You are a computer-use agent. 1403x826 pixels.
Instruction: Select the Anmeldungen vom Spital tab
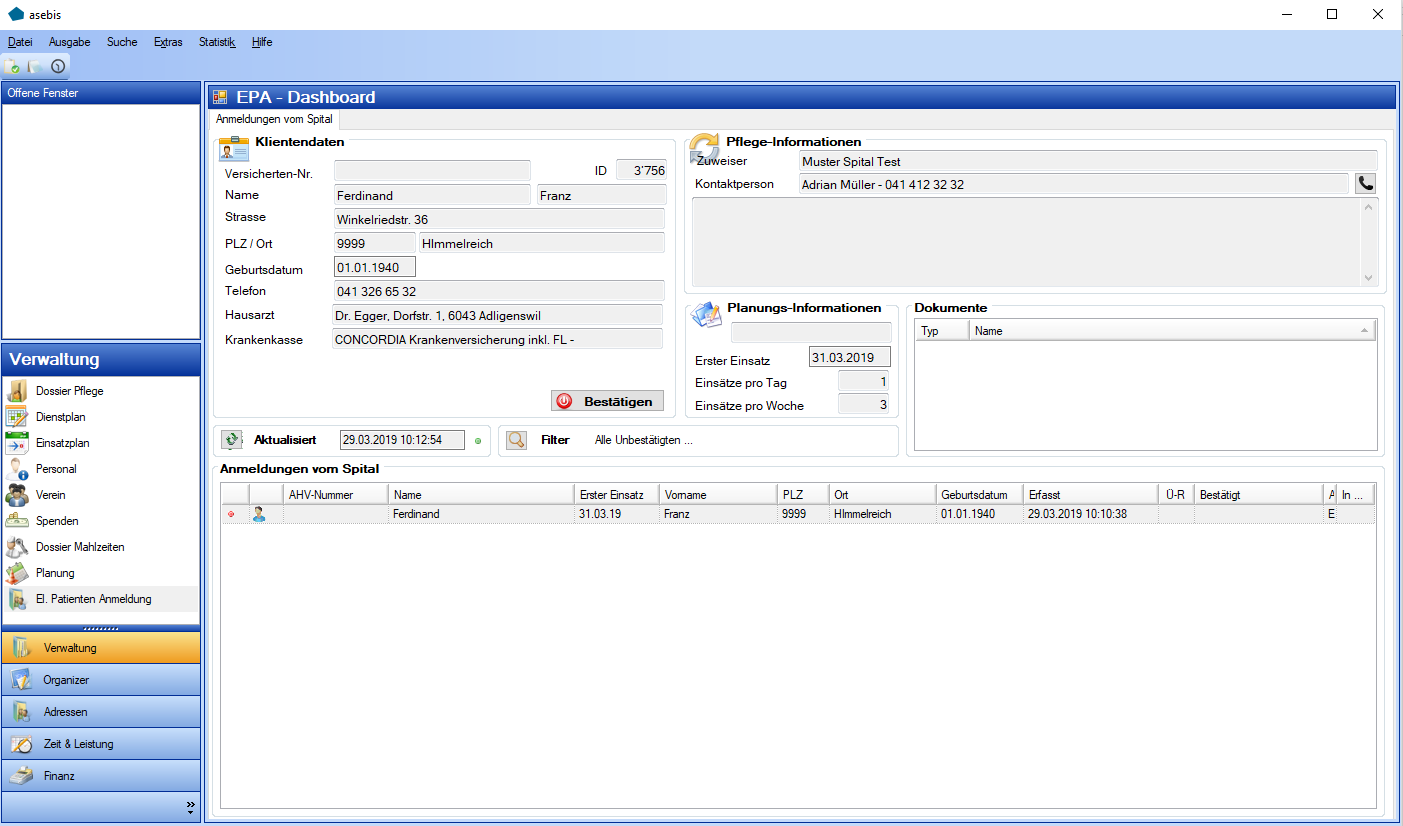274,119
